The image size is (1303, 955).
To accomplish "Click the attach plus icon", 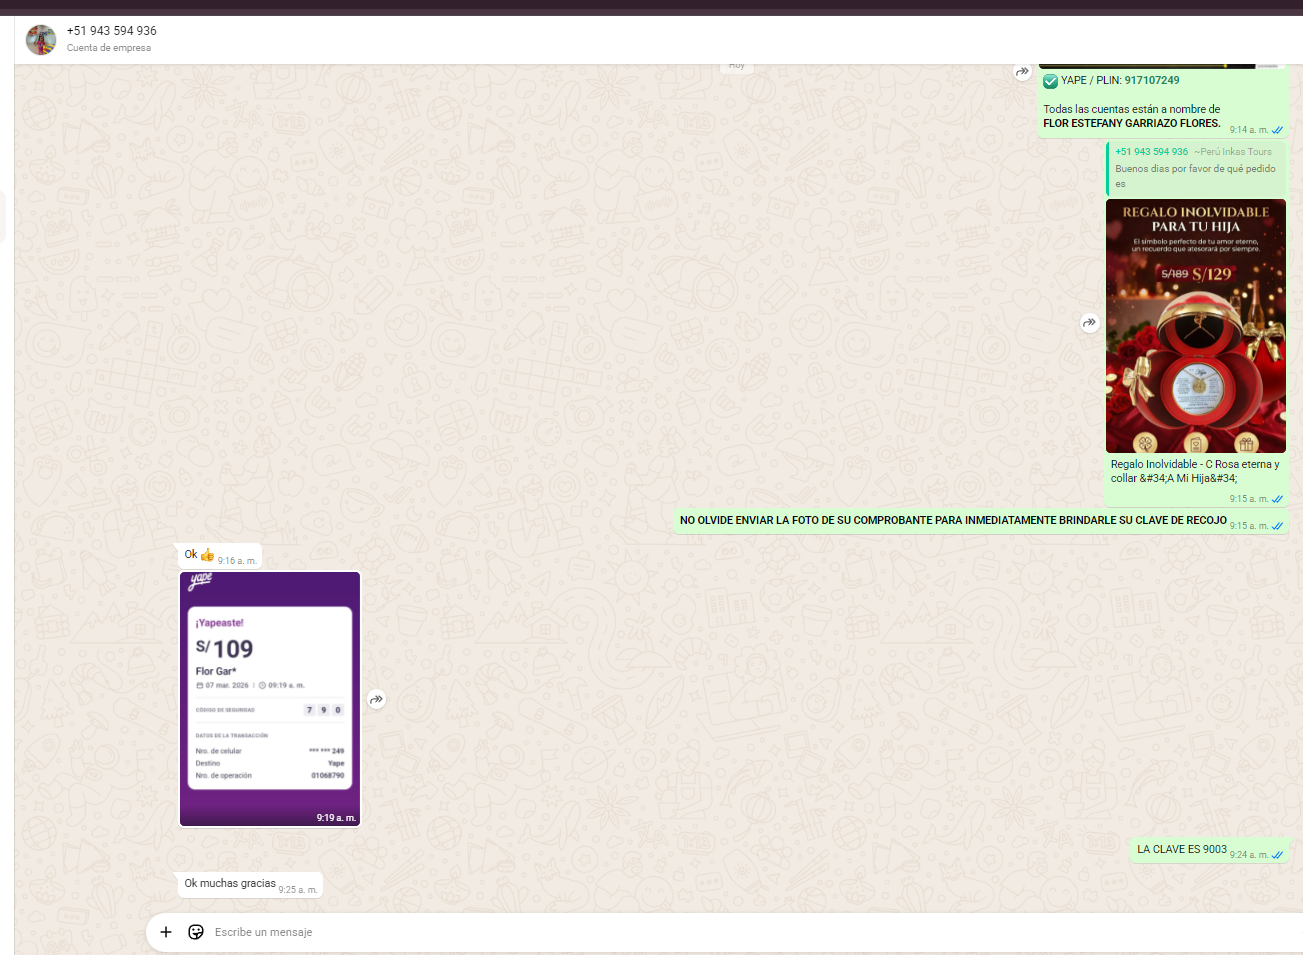I will coord(166,932).
